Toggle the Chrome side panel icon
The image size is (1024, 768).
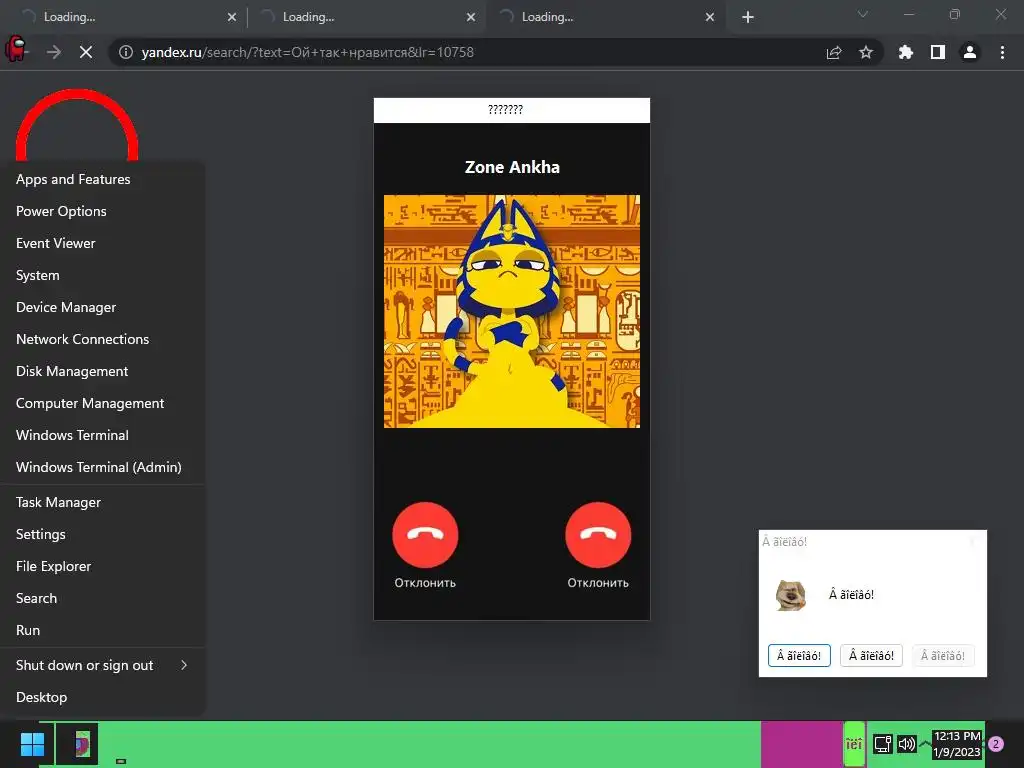(x=938, y=52)
